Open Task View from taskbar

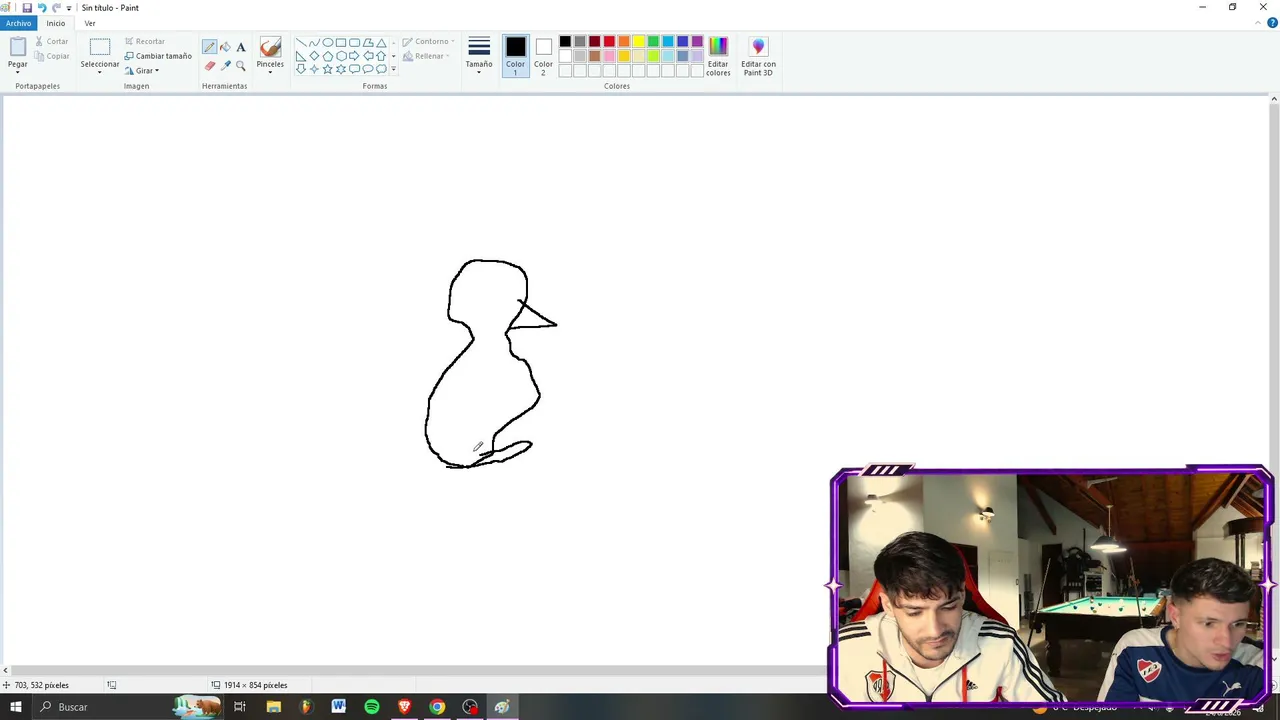[240, 707]
